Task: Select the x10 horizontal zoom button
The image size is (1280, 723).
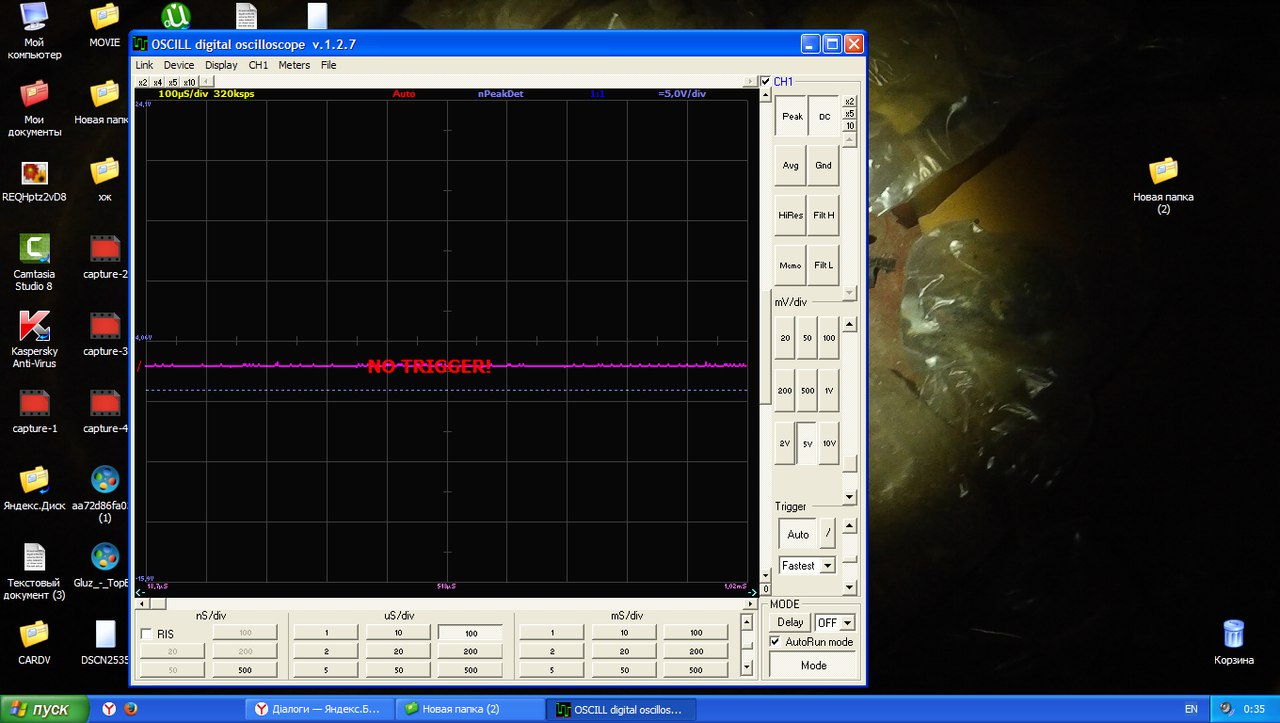Action: tap(189, 82)
